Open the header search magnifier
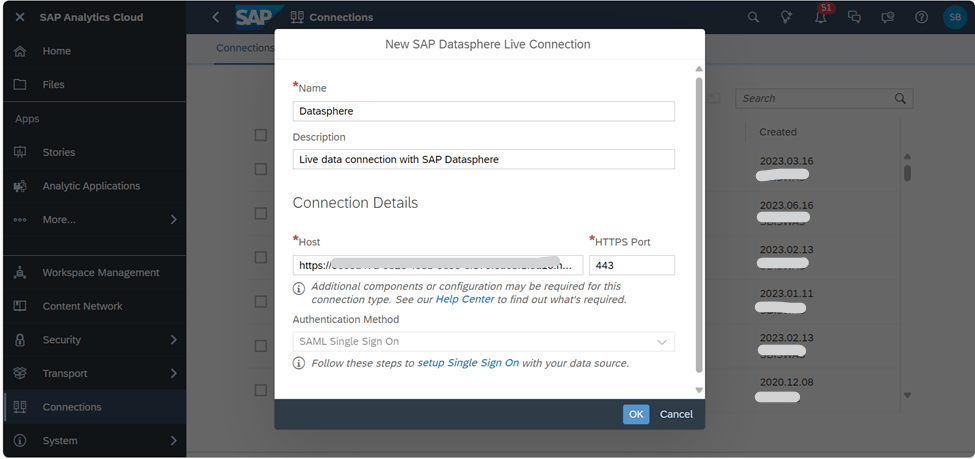Viewport: 975px width, 459px height. 753,17
